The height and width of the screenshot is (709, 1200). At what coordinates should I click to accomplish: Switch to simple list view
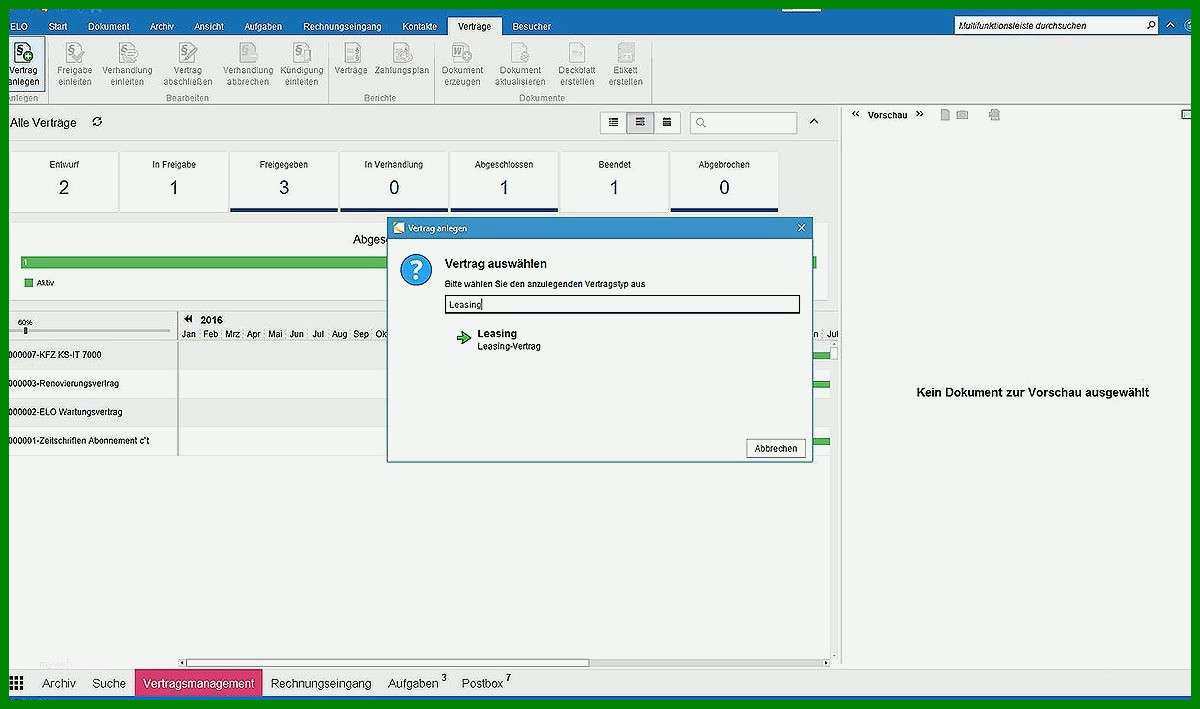coord(614,122)
